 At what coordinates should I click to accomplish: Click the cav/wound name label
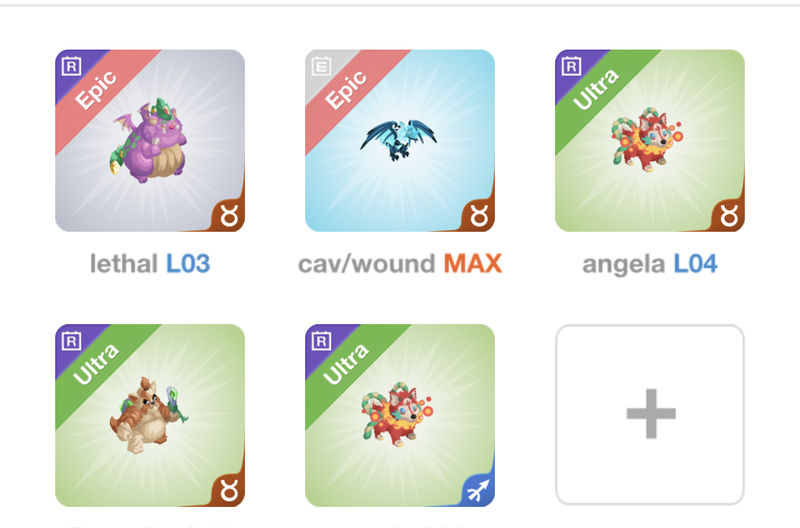(366, 264)
